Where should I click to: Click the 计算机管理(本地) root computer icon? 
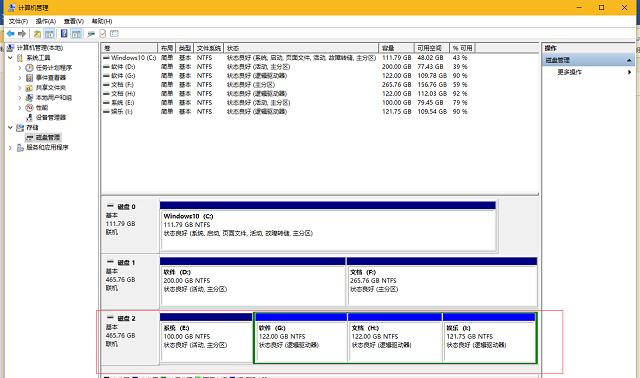pyautogui.click(x=11, y=48)
